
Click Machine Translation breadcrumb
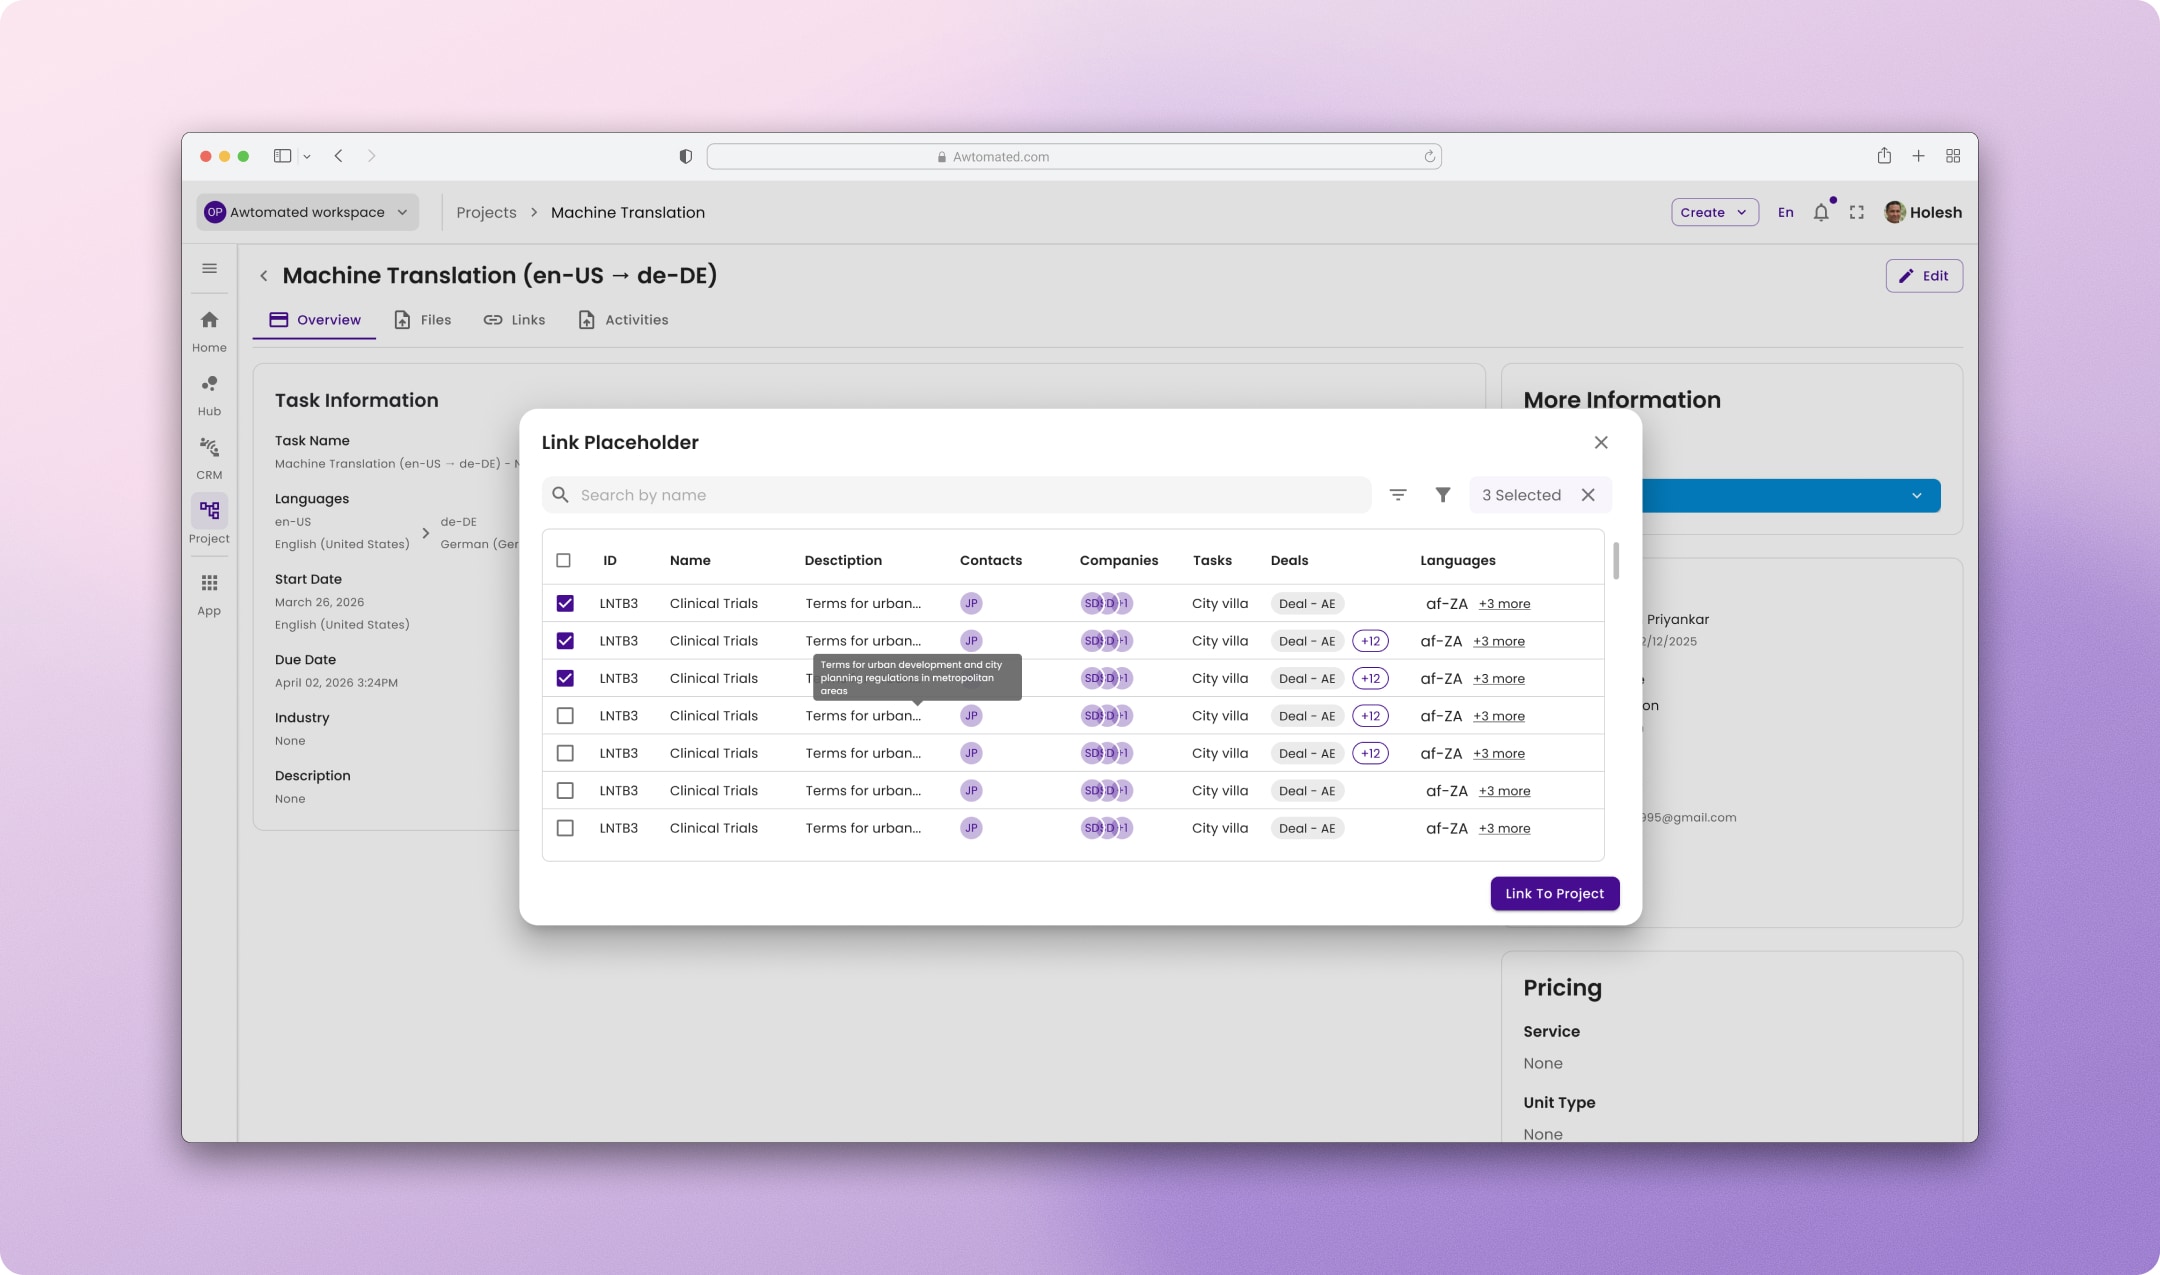point(628,212)
